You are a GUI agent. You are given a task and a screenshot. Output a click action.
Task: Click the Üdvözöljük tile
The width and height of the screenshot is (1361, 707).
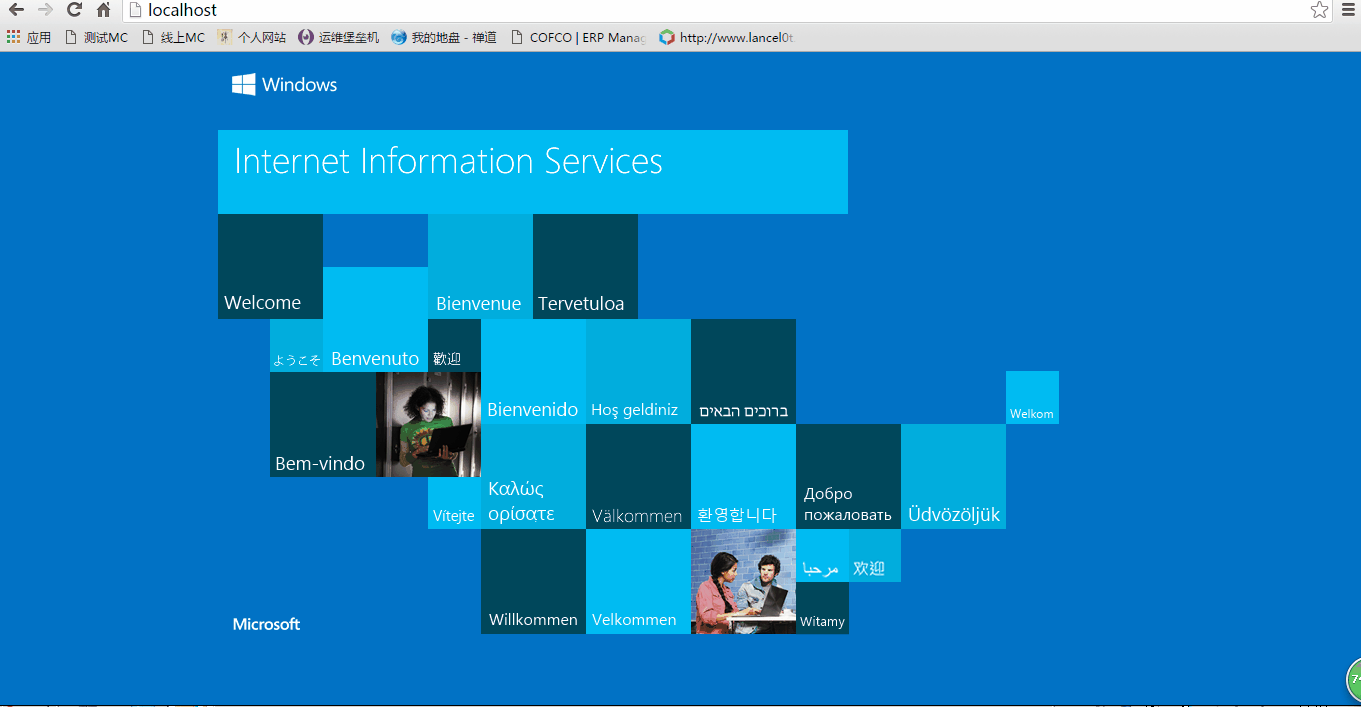click(953, 476)
